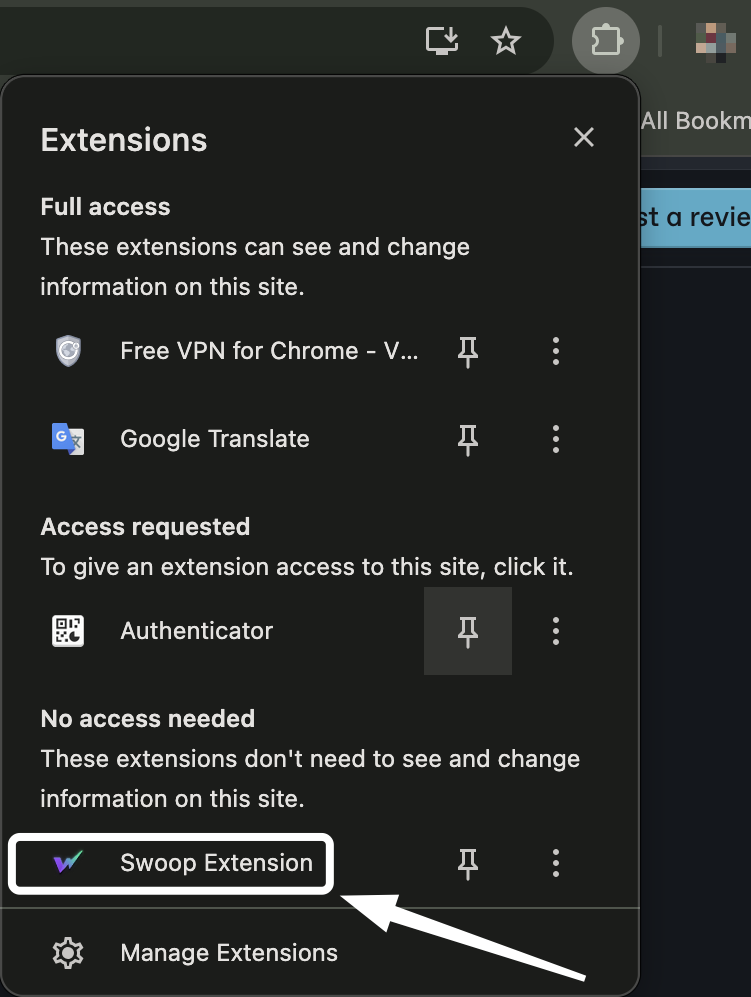Viewport: 751px width, 997px height.
Task: Click the Authenticator QR code icon
Action: [x=68, y=631]
